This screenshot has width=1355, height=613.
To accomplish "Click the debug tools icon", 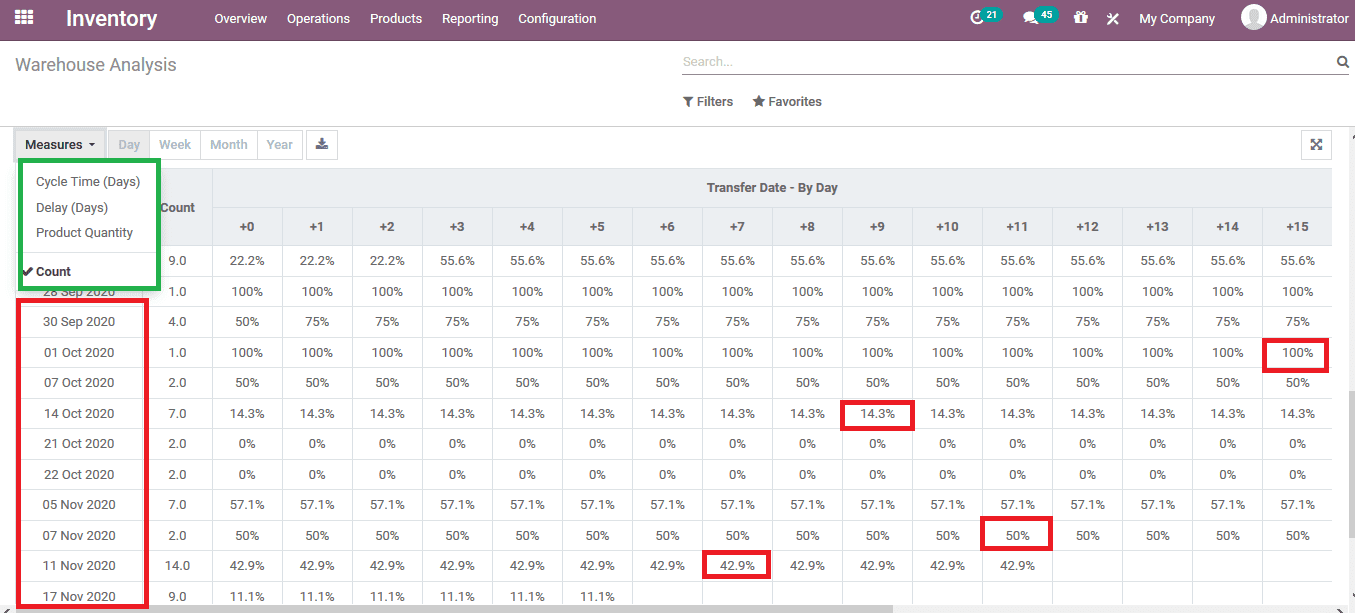I will click(x=1112, y=18).
